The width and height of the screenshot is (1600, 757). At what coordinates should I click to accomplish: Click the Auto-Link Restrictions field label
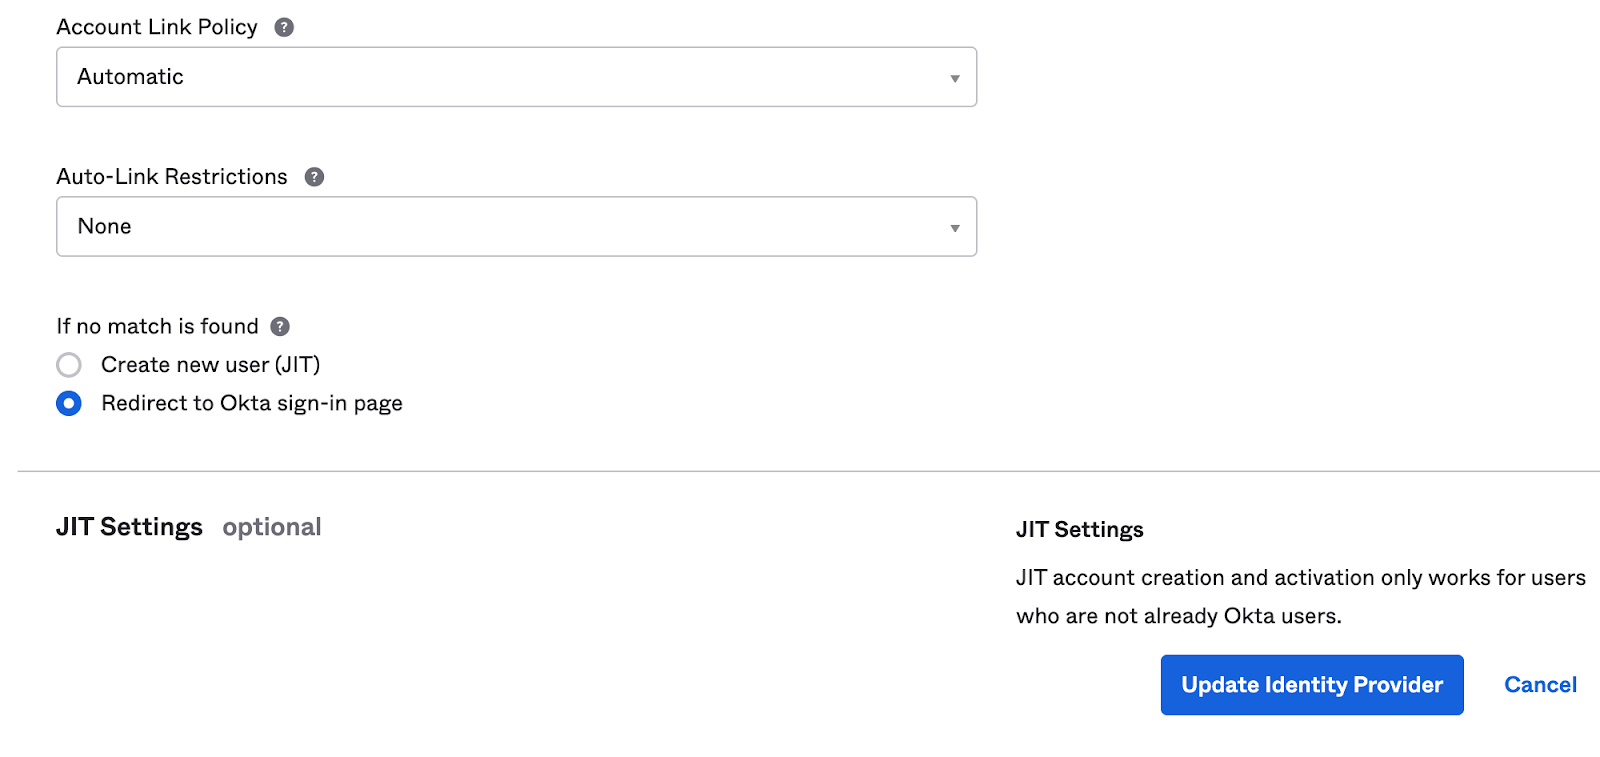(172, 177)
